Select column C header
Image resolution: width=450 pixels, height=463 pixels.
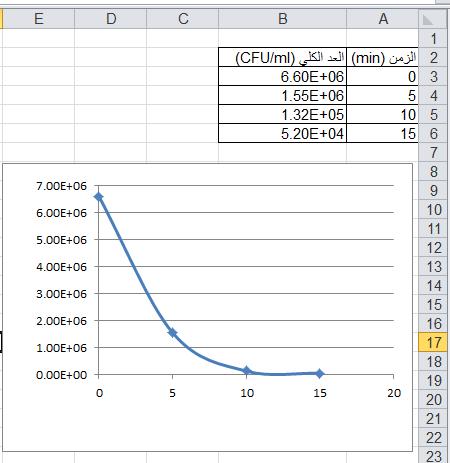(183, 19)
